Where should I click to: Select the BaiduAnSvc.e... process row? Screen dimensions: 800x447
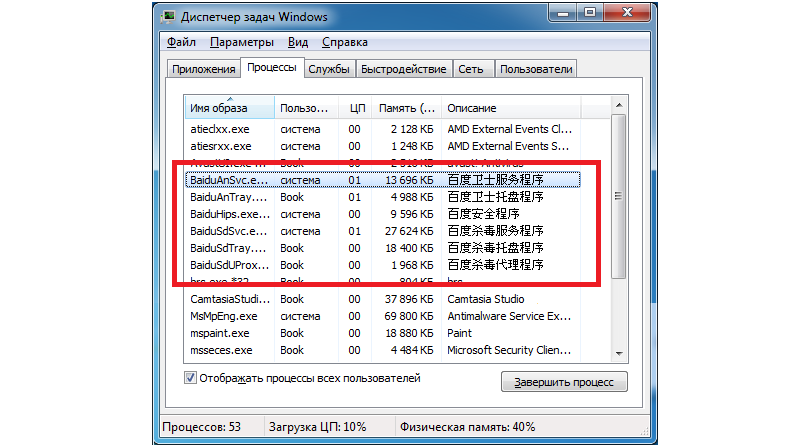[383, 180]
